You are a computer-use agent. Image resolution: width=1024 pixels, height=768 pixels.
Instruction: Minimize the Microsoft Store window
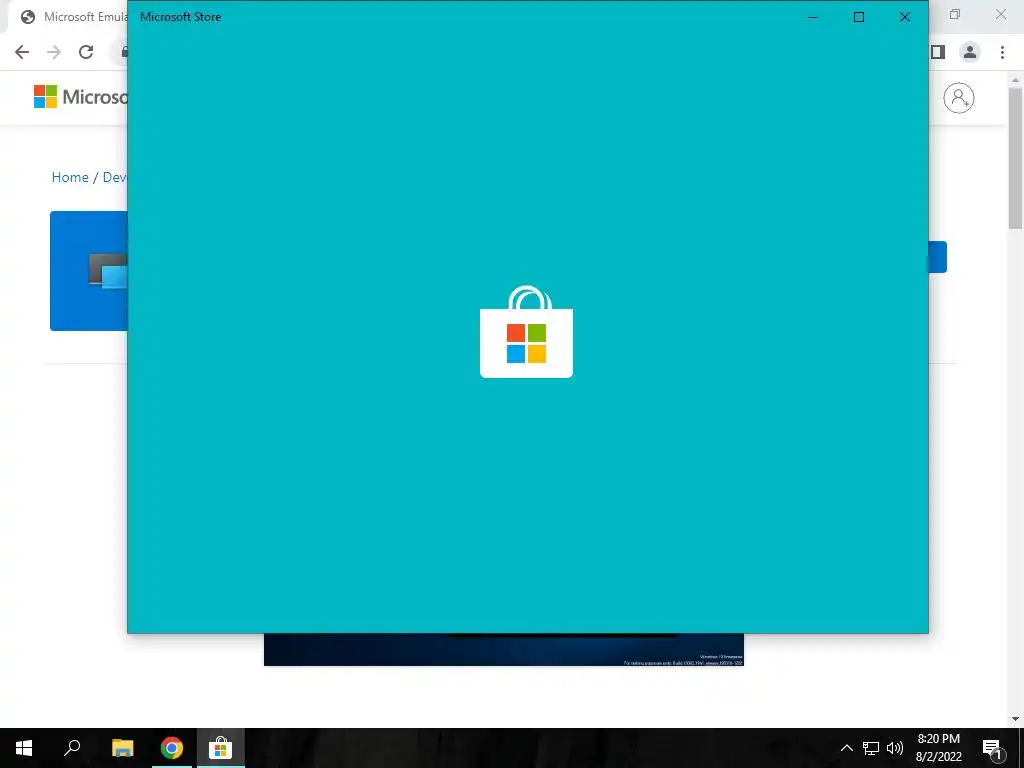point(813,17)
